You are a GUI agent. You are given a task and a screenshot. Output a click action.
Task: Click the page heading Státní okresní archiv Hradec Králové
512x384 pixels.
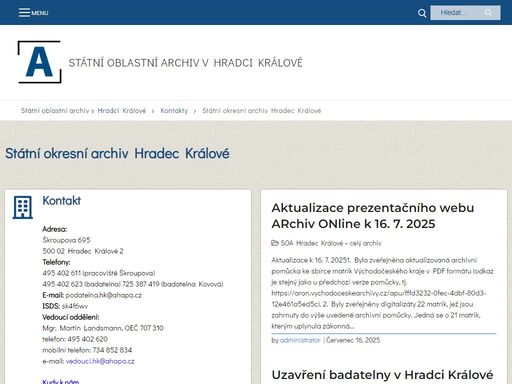point(117,153)
